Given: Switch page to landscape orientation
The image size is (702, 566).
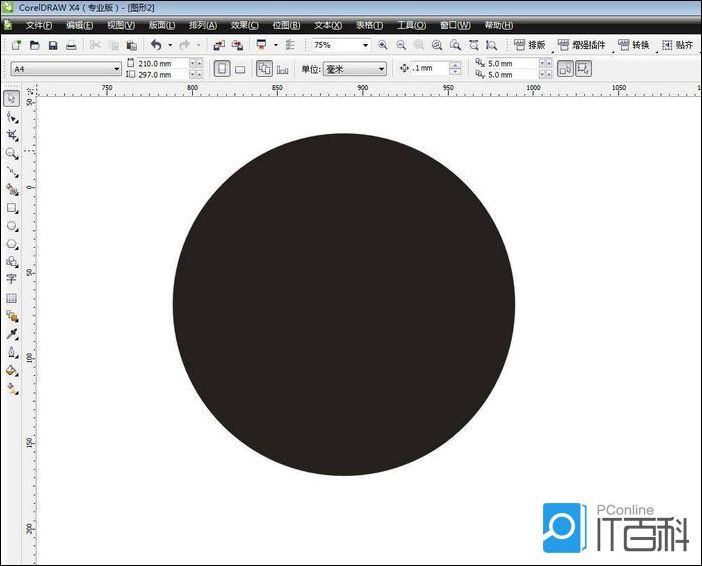Looking at the screenshot, I should pyautogui.click(x=240, y=69).
